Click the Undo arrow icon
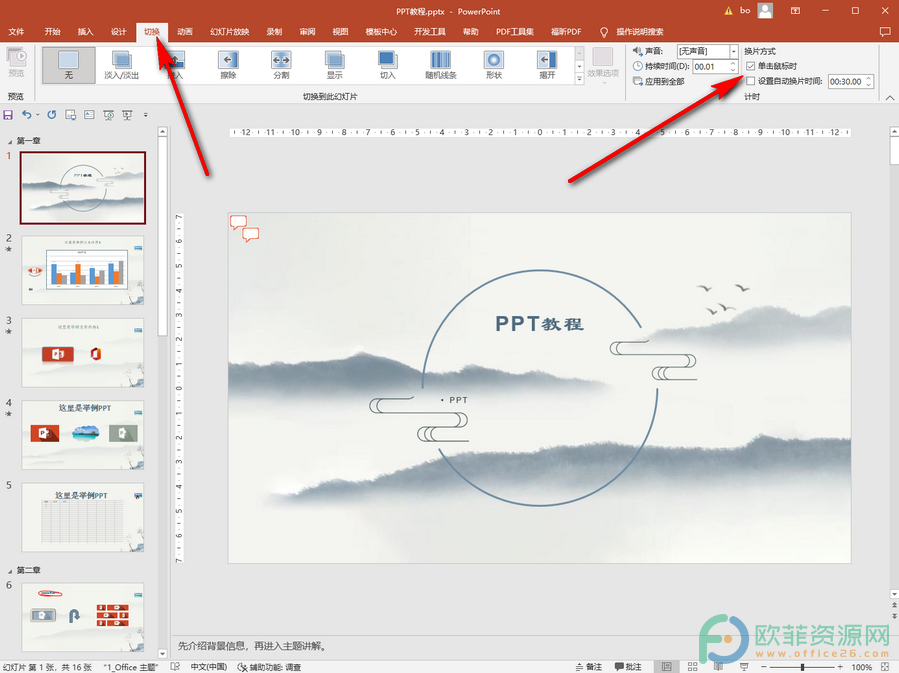The width and height of the screenshot is (899, 673). [x=26, y=115]
